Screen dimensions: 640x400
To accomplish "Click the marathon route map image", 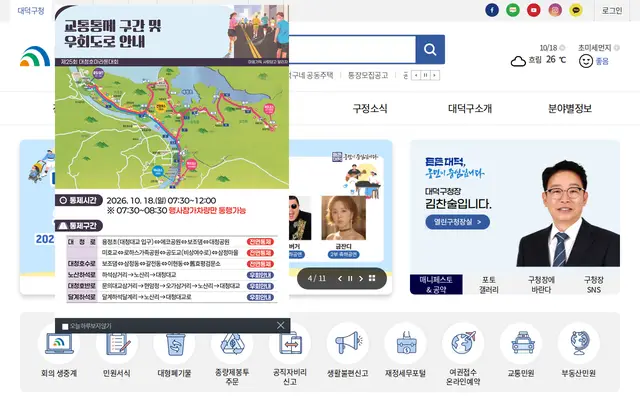I will click(172, 127).
